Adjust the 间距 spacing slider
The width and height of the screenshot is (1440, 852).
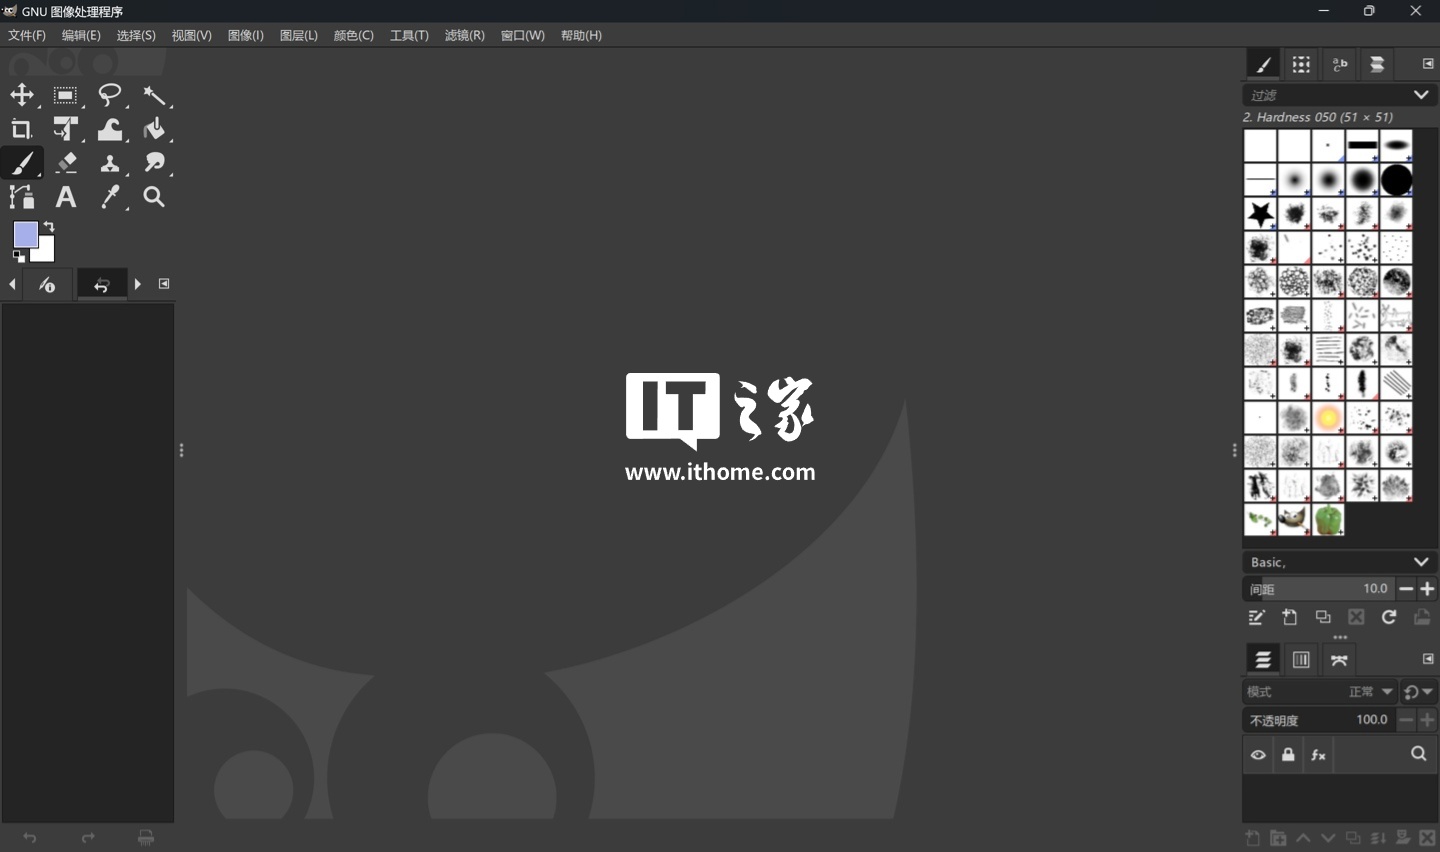(x=1318, y=589)
